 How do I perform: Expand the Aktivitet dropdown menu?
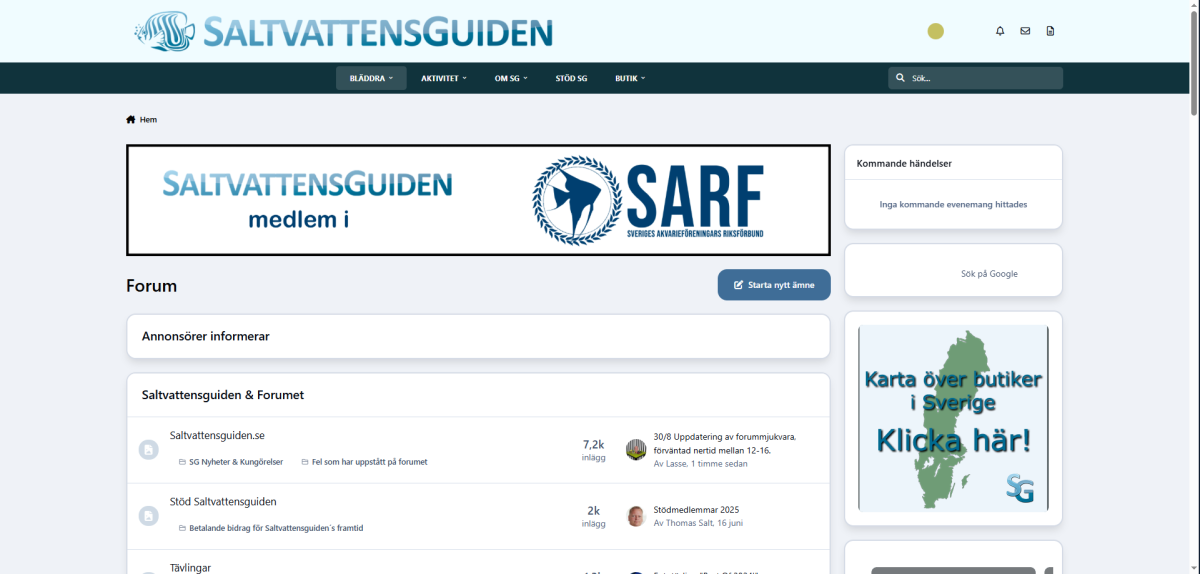pyautogui.click(x=444, y=78)
